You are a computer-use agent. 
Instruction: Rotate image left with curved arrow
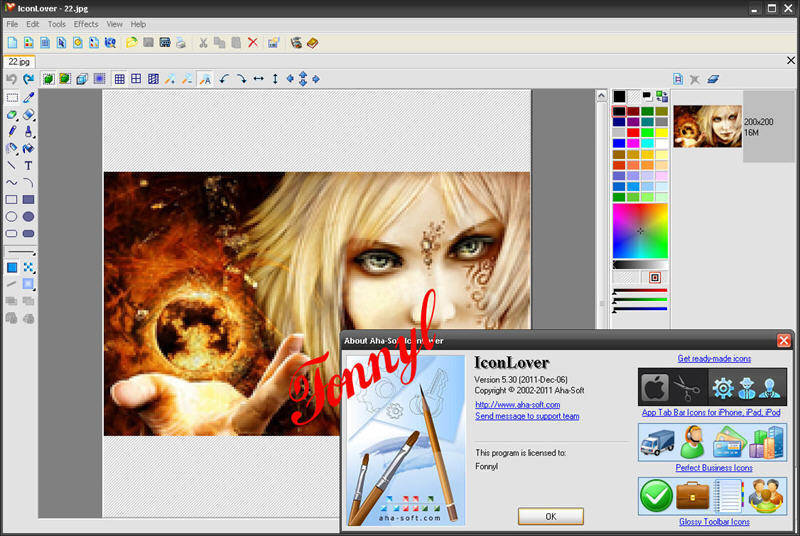tap(224, 79)
